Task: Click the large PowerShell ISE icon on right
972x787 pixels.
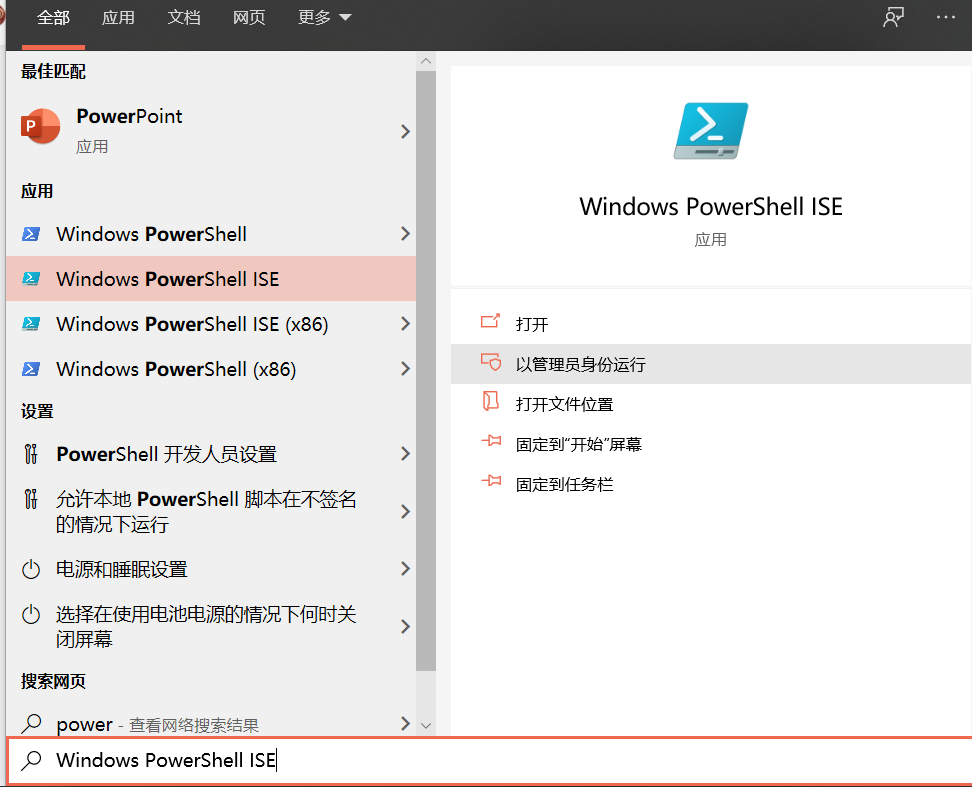Action: pyautogui.click(x=710, y=130)
